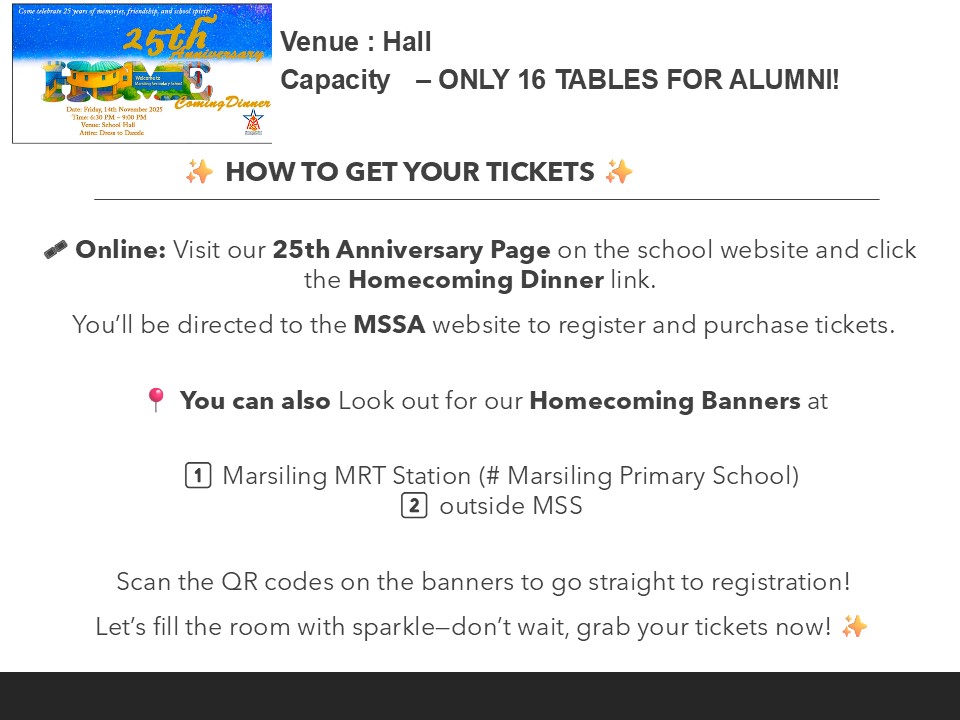Click the sparkle emoji after TICKETS
Viewport: 960px width, 720px height.
click(x=619, y=172)
